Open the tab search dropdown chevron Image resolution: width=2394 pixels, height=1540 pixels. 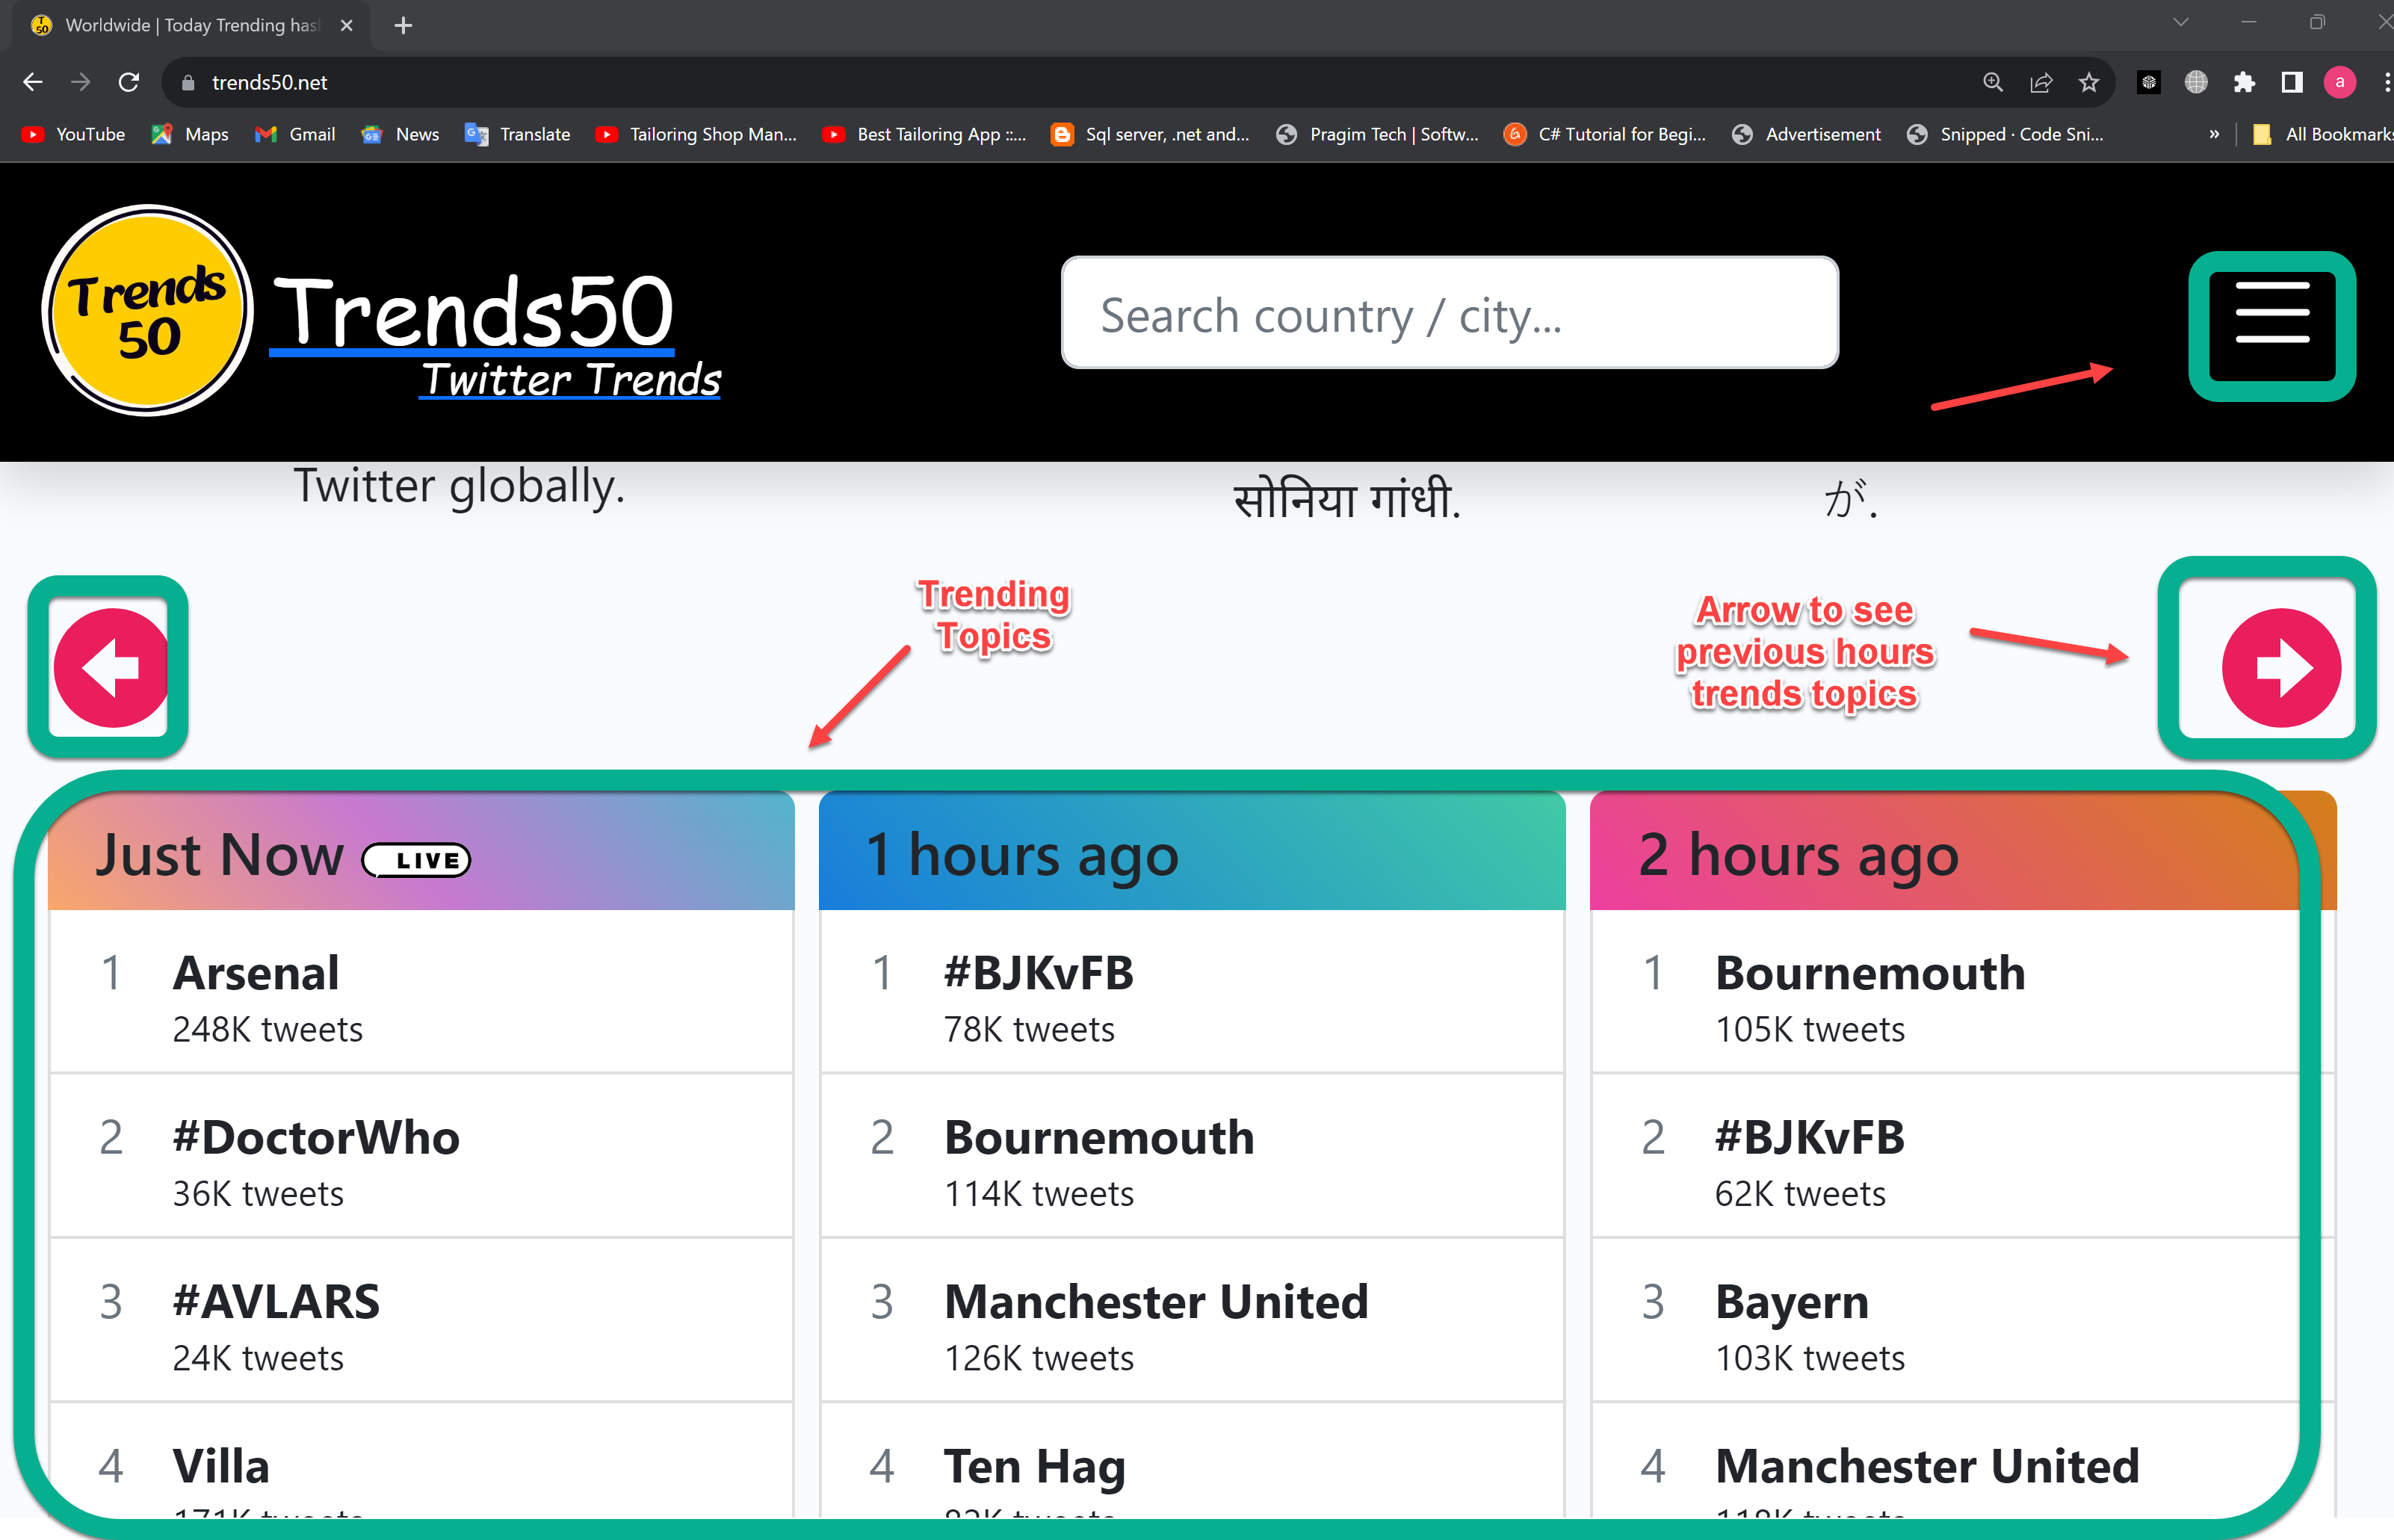(x=2181, y=22)
